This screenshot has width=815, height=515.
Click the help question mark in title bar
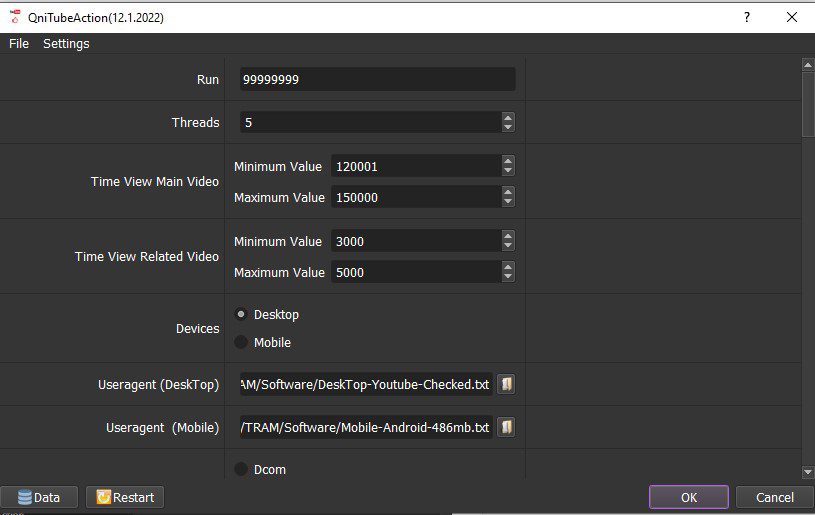click(746, 17)
